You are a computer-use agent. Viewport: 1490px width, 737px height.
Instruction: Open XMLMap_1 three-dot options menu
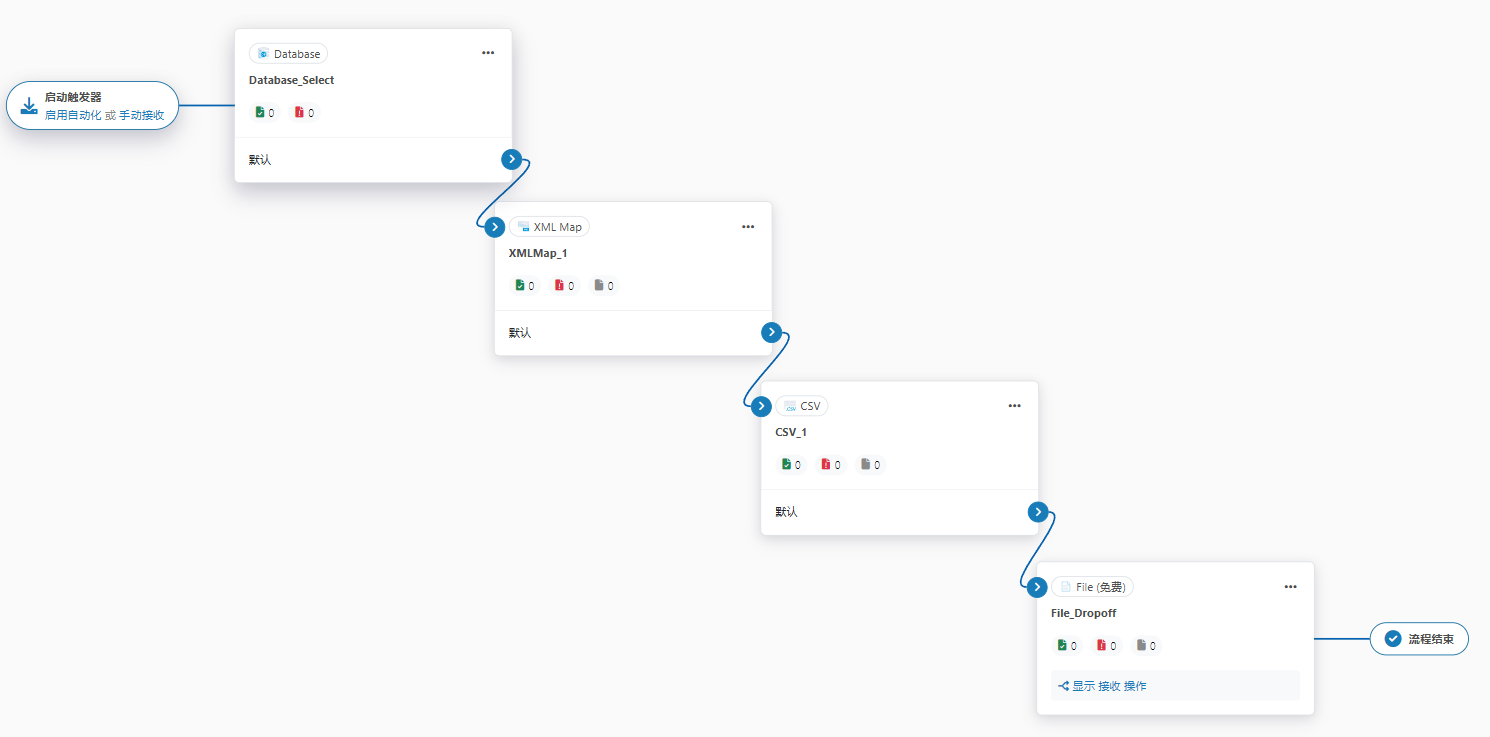tap(748, 227)
